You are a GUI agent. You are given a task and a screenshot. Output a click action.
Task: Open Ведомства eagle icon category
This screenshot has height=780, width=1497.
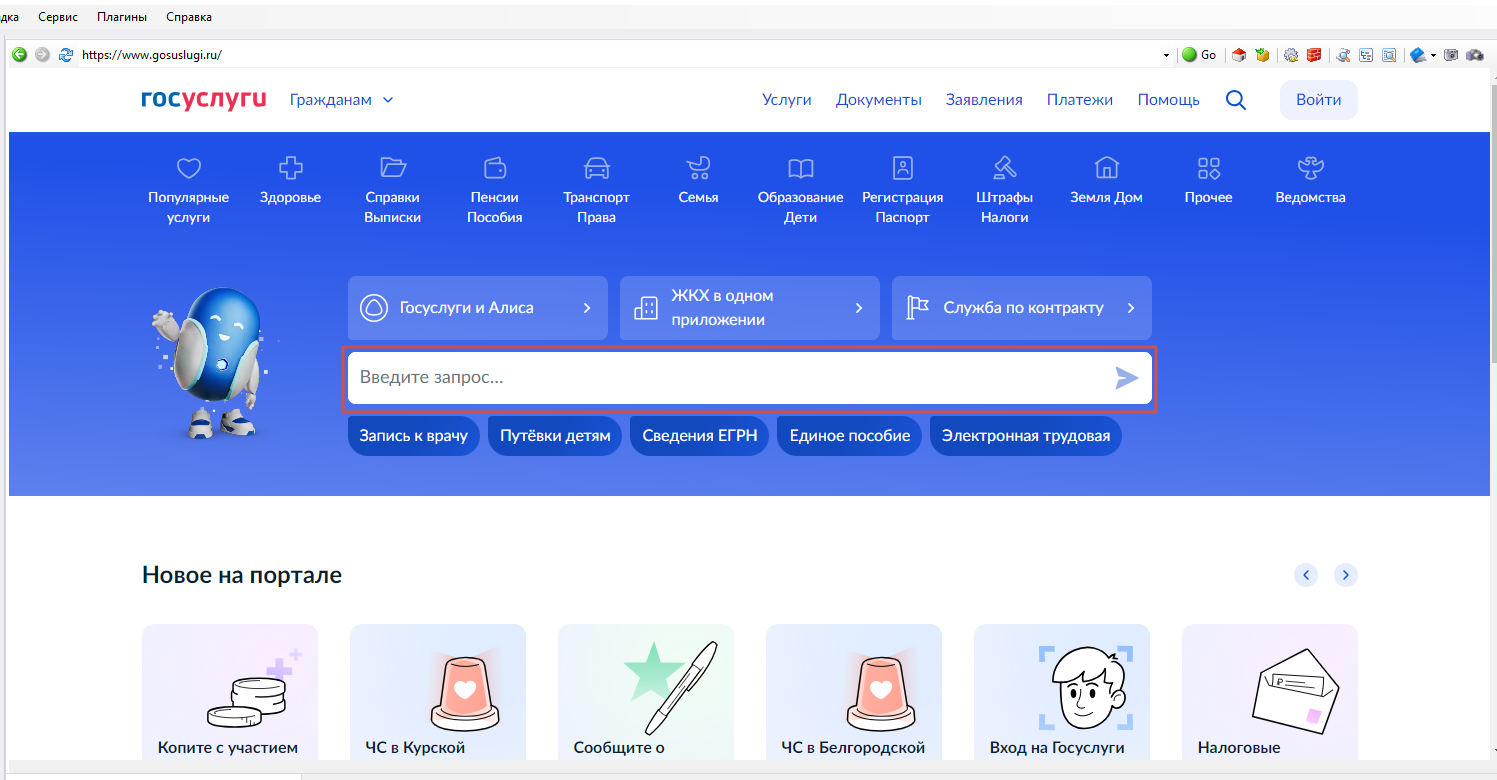coord(1311,180)
